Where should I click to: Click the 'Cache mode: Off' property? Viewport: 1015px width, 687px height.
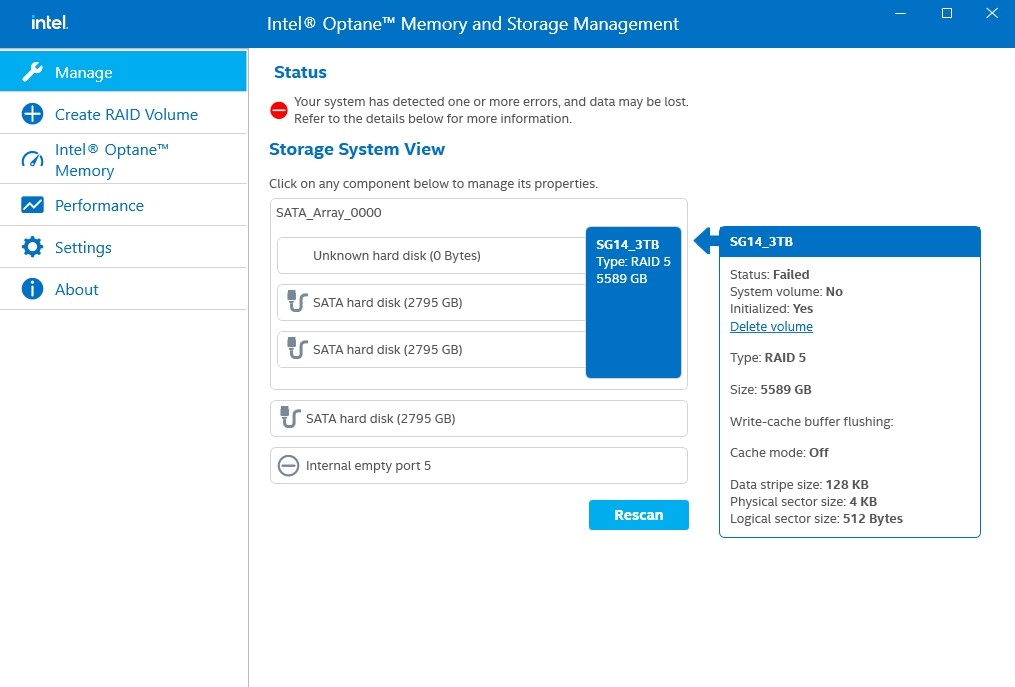click(779, 453)
